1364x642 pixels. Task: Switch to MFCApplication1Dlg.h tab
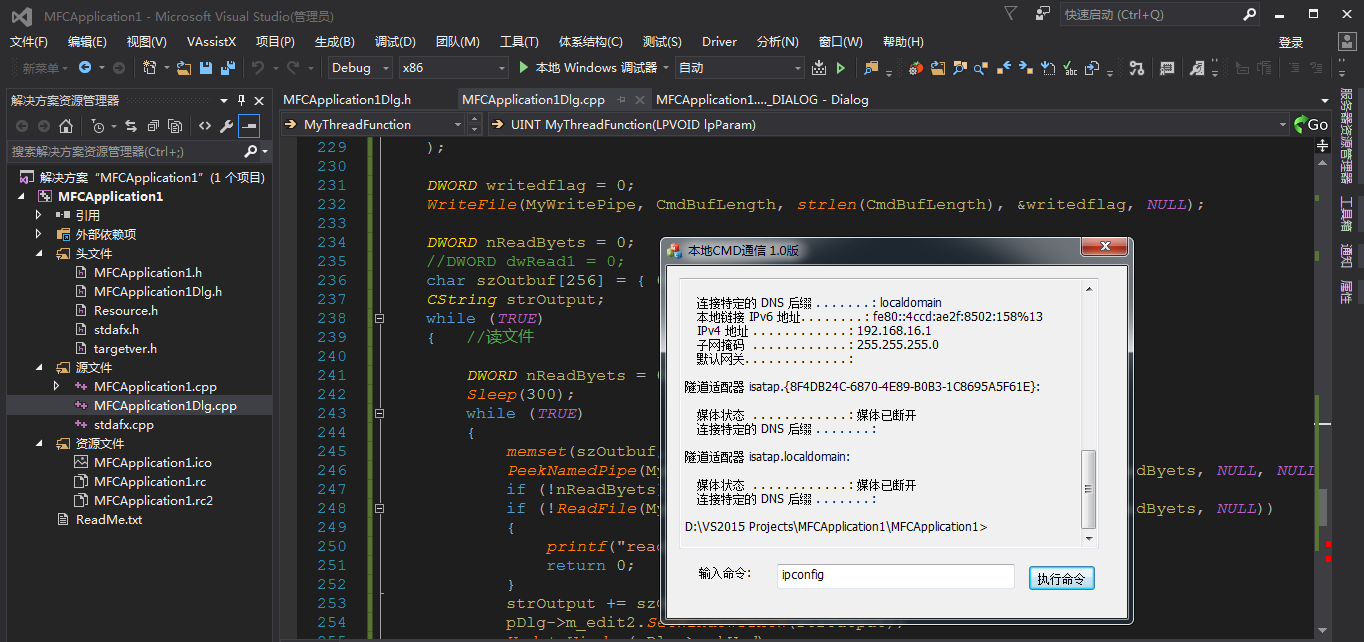(x=347, y=100)
